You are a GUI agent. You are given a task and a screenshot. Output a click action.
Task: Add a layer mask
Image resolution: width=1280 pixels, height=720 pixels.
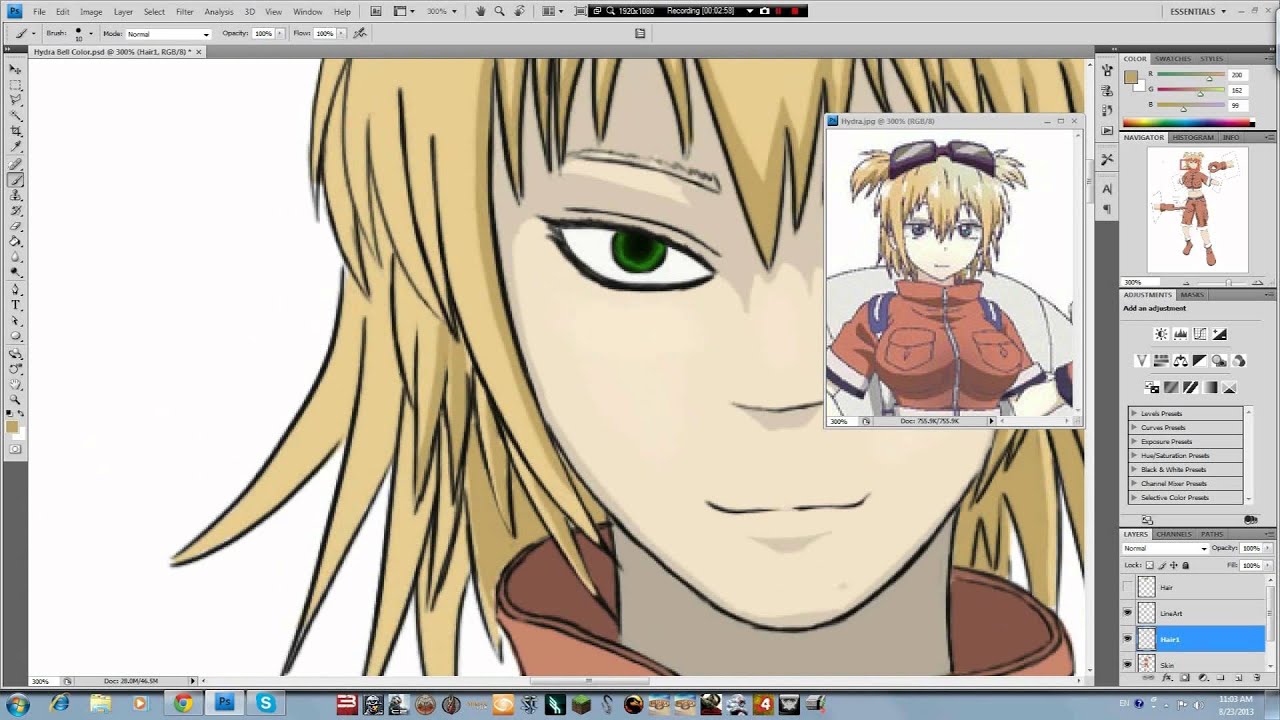[x=1184, y=677]
